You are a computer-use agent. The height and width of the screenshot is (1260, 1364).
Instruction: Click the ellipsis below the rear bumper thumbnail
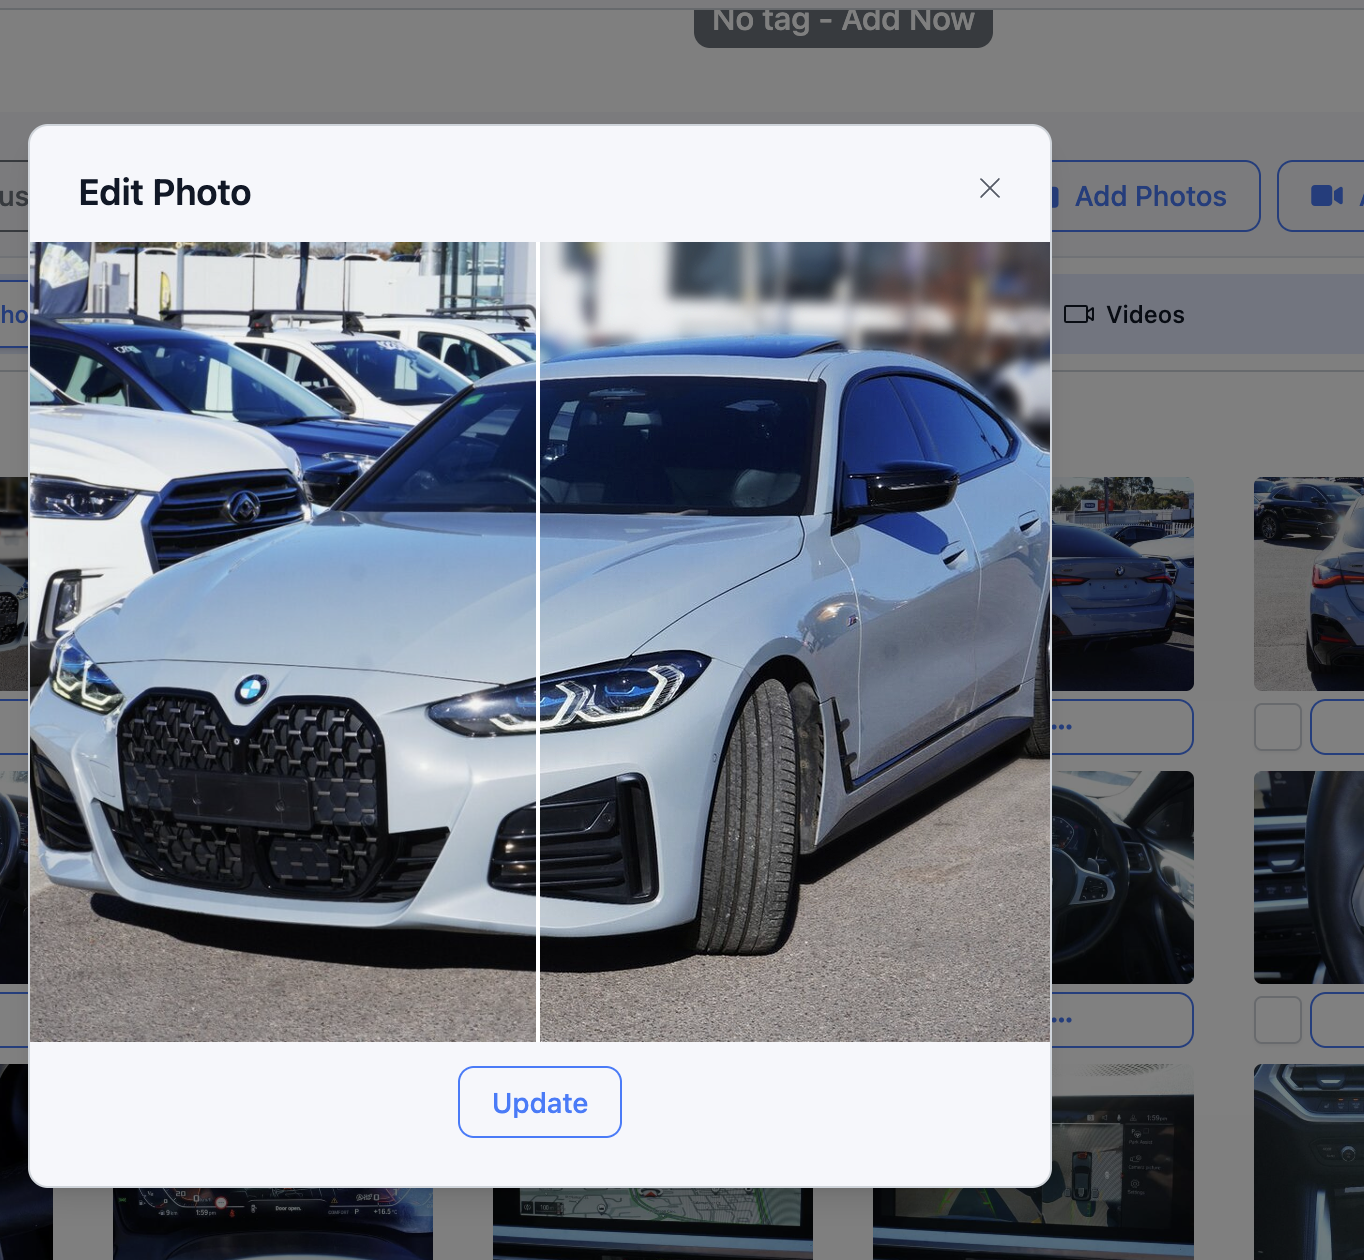pos(1062,727)
